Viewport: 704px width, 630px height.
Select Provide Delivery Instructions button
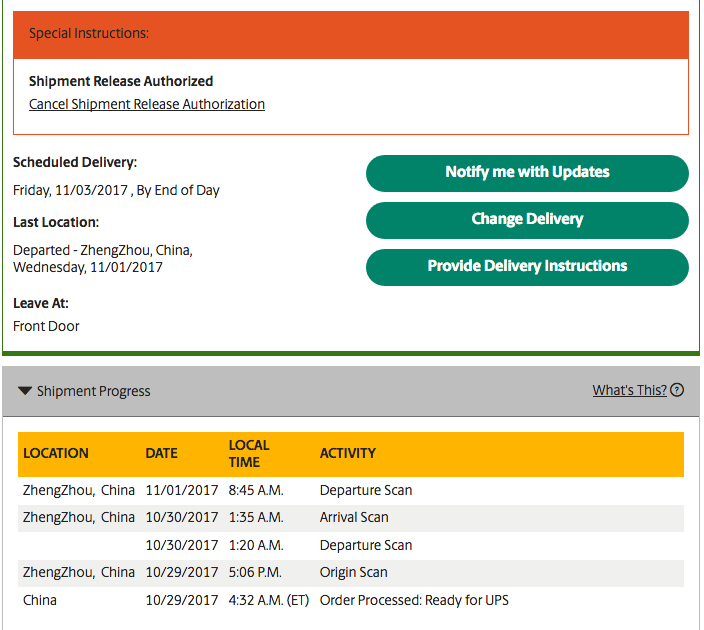(527, 267)
